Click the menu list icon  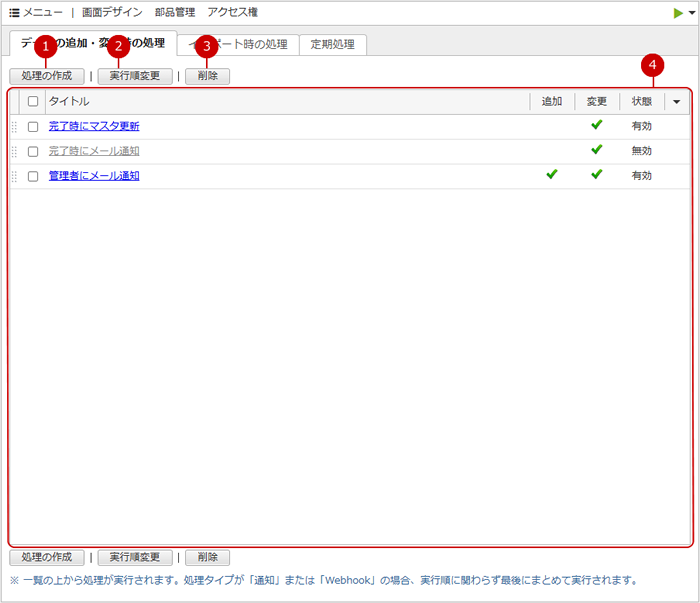tap(14, 13)
